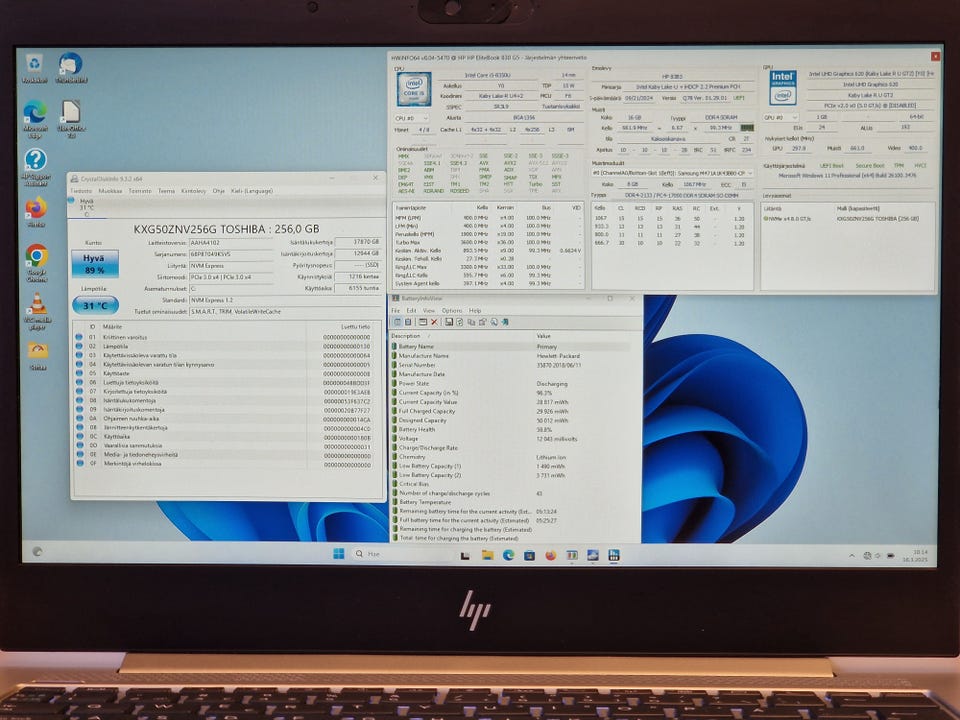
Task: Select the Käyttöaika row in SMART list
Action: pyautogui.click(x=224, y=437)
